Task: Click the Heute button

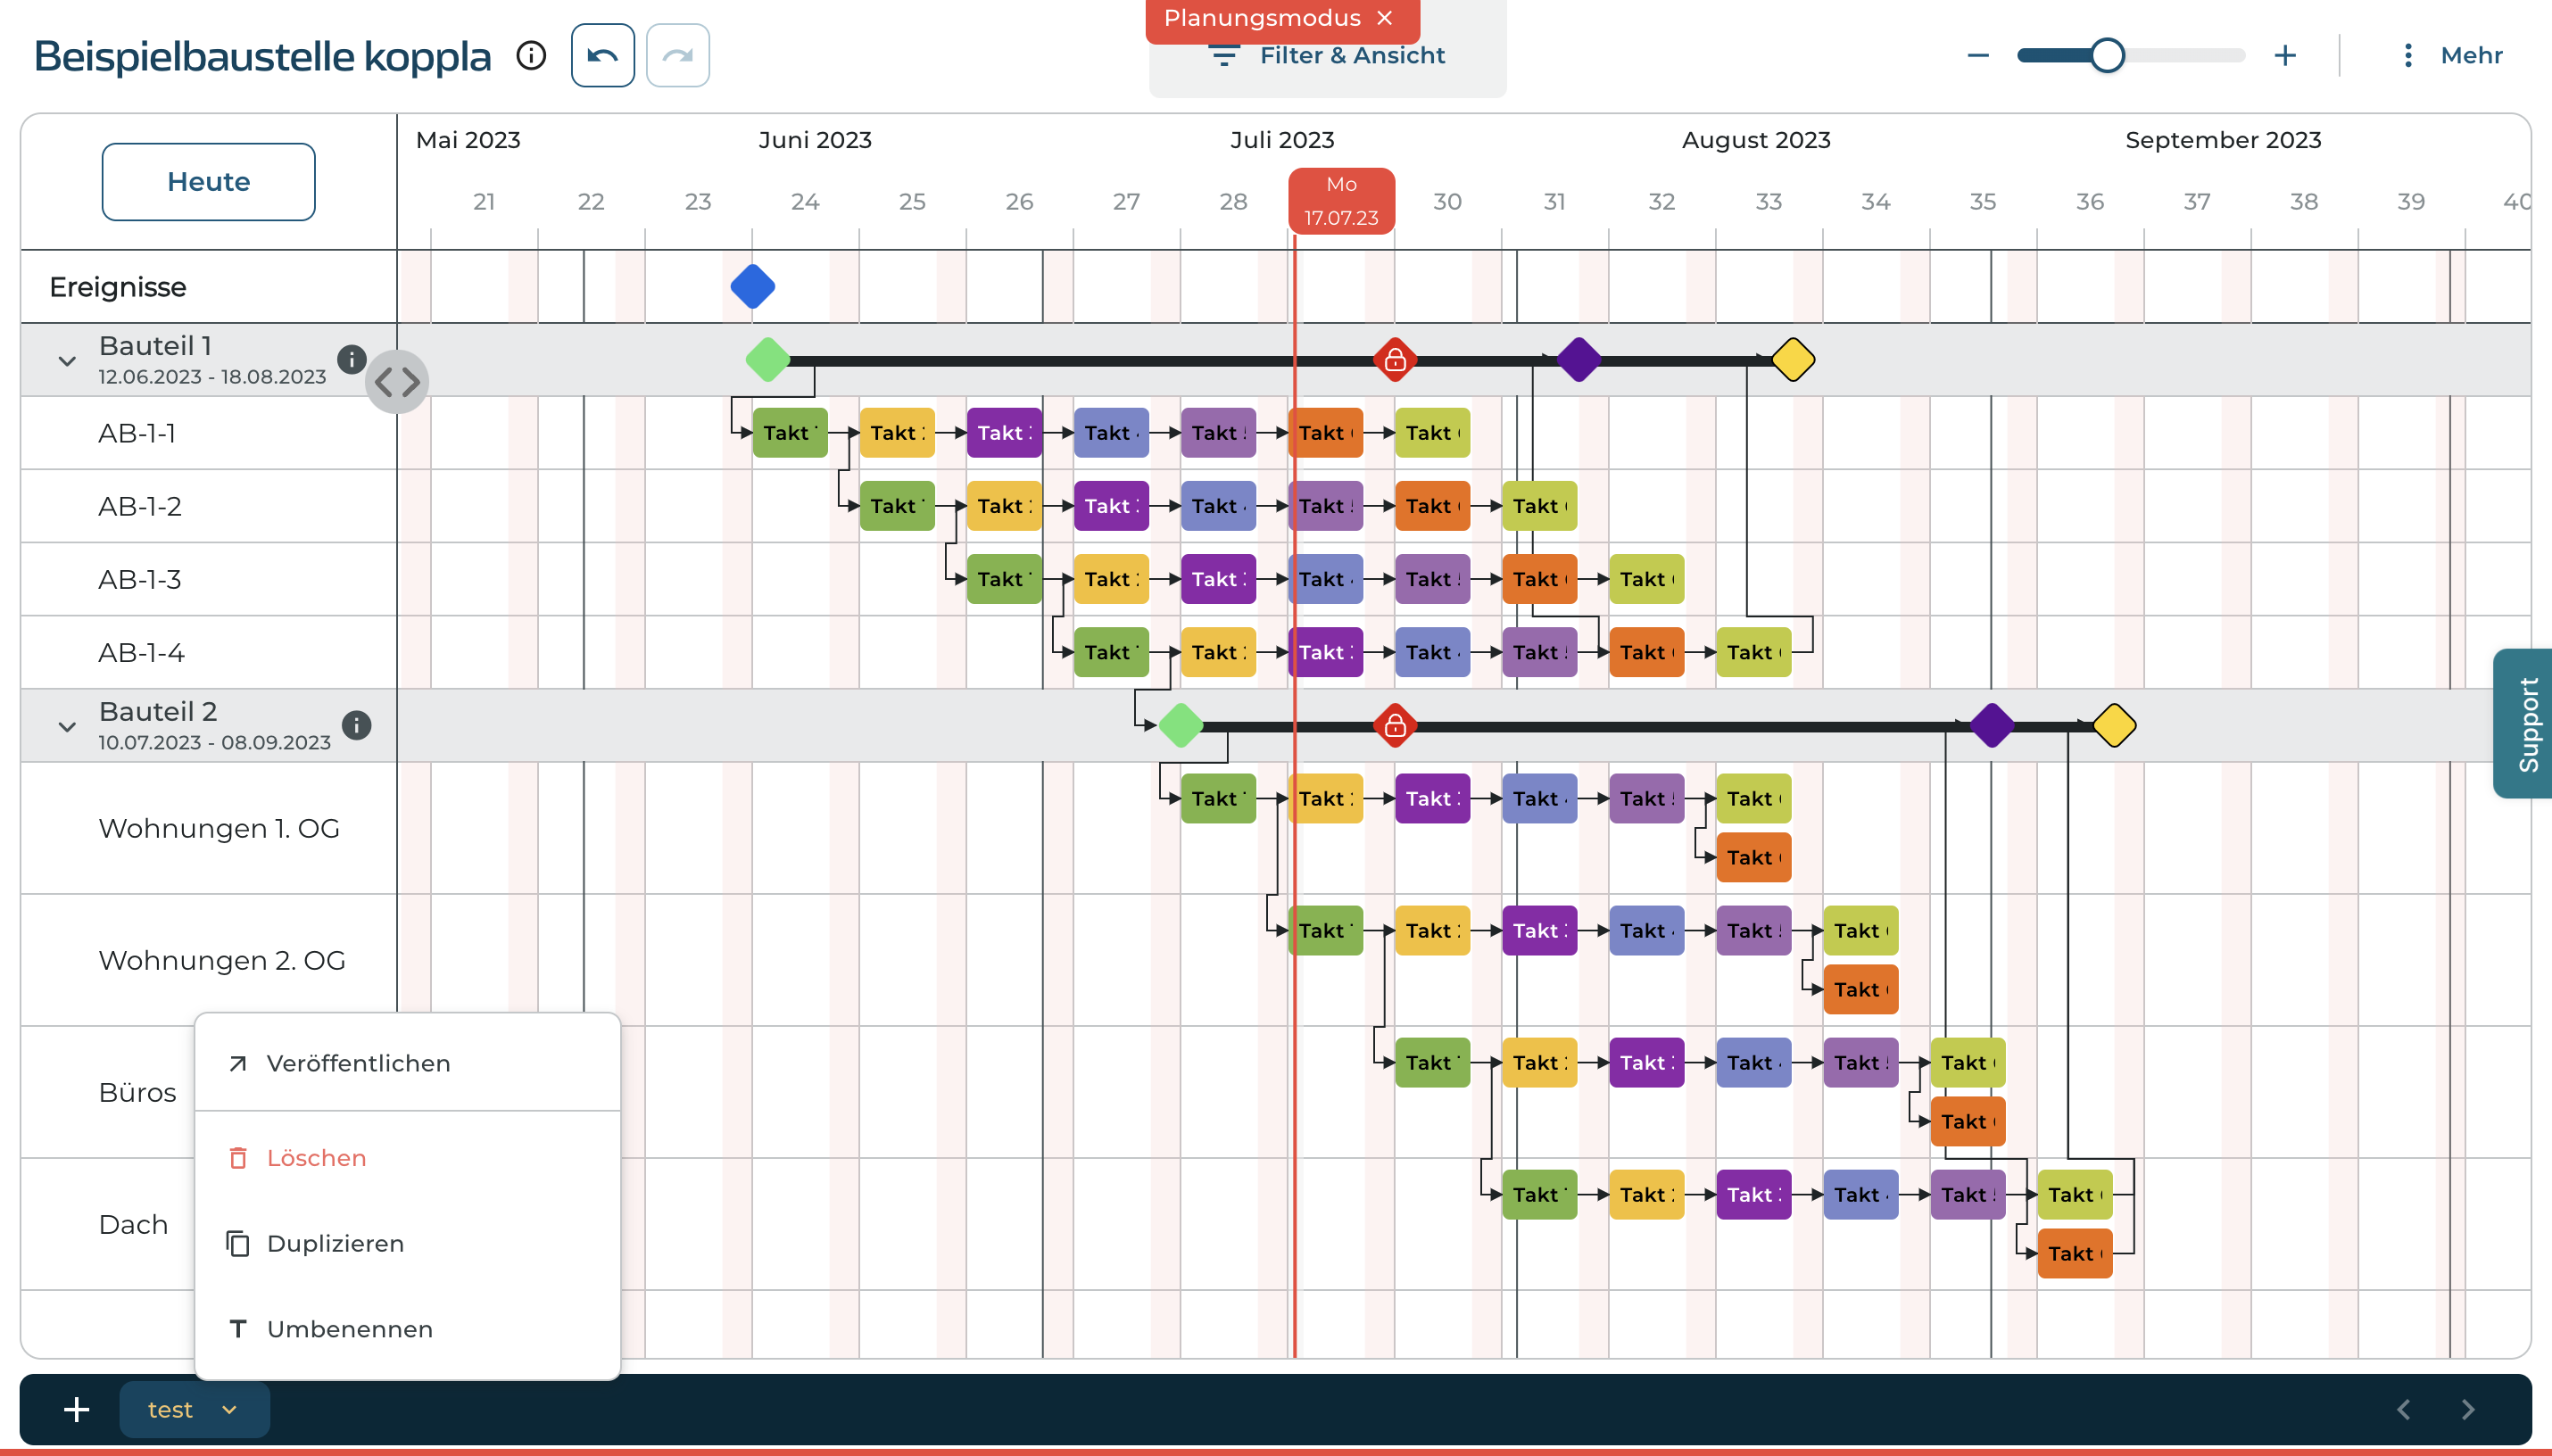Action: [x=208, y=182]
